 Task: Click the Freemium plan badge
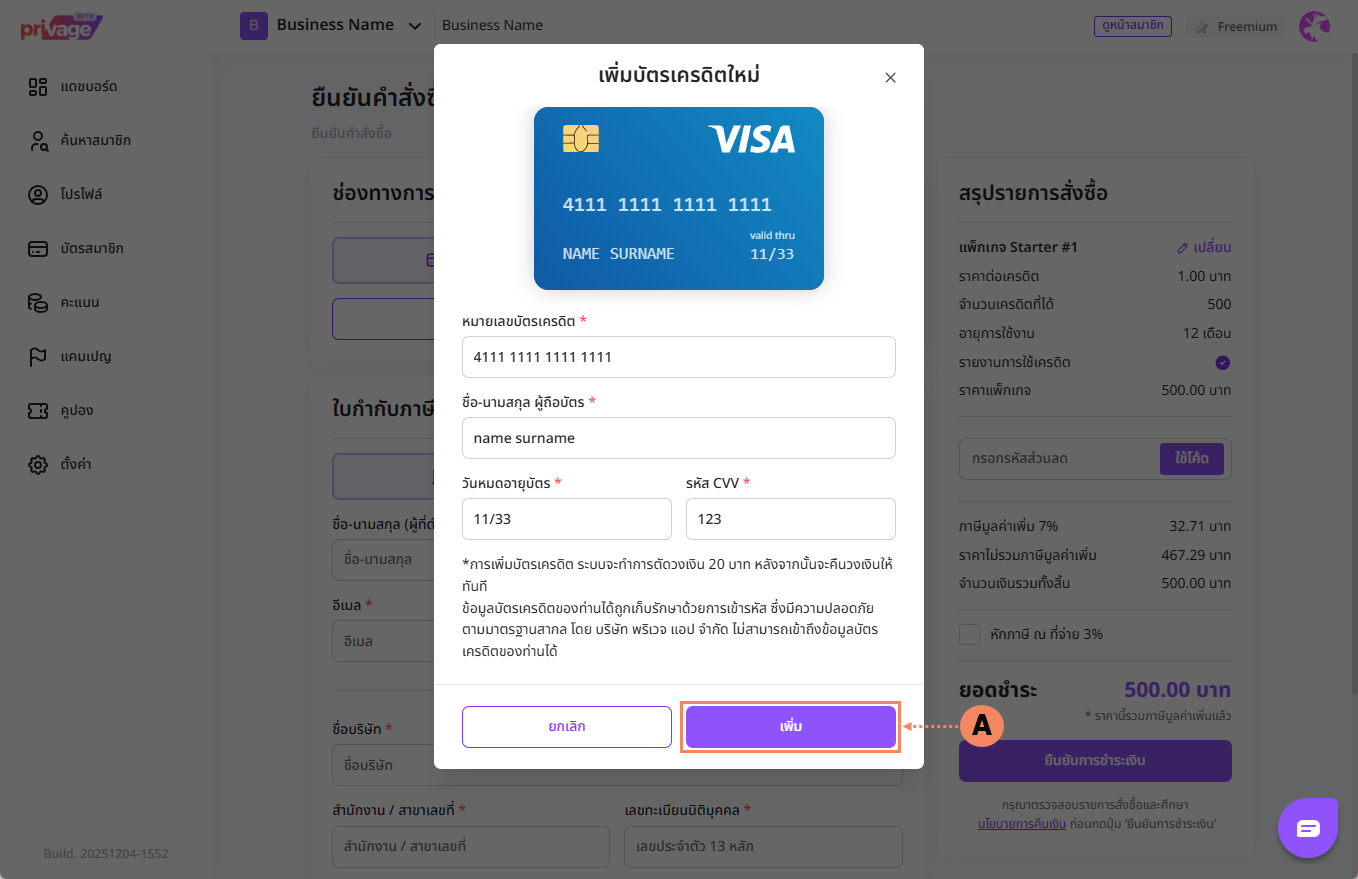(x=1236, y=27)
